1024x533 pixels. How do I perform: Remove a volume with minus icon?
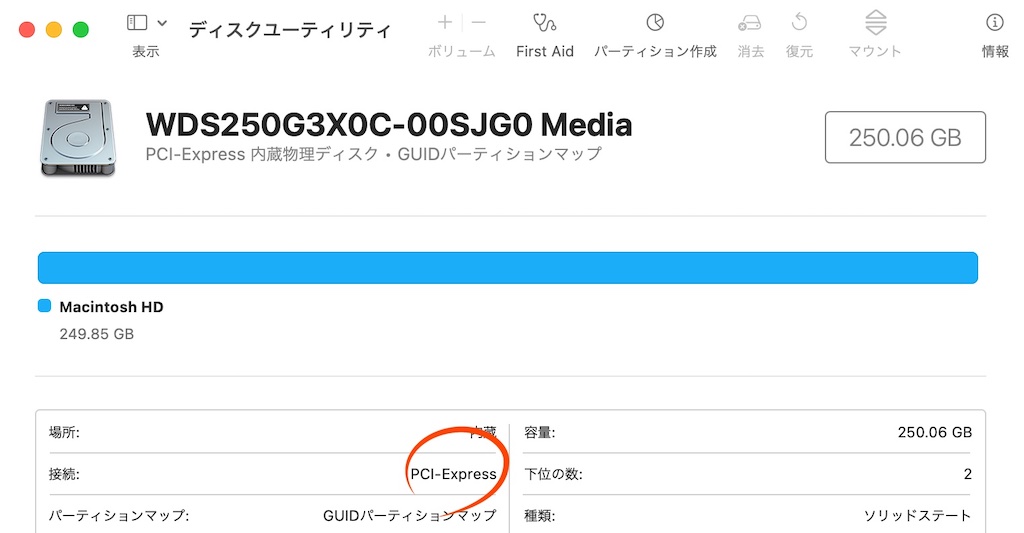(x=479, y=22)
